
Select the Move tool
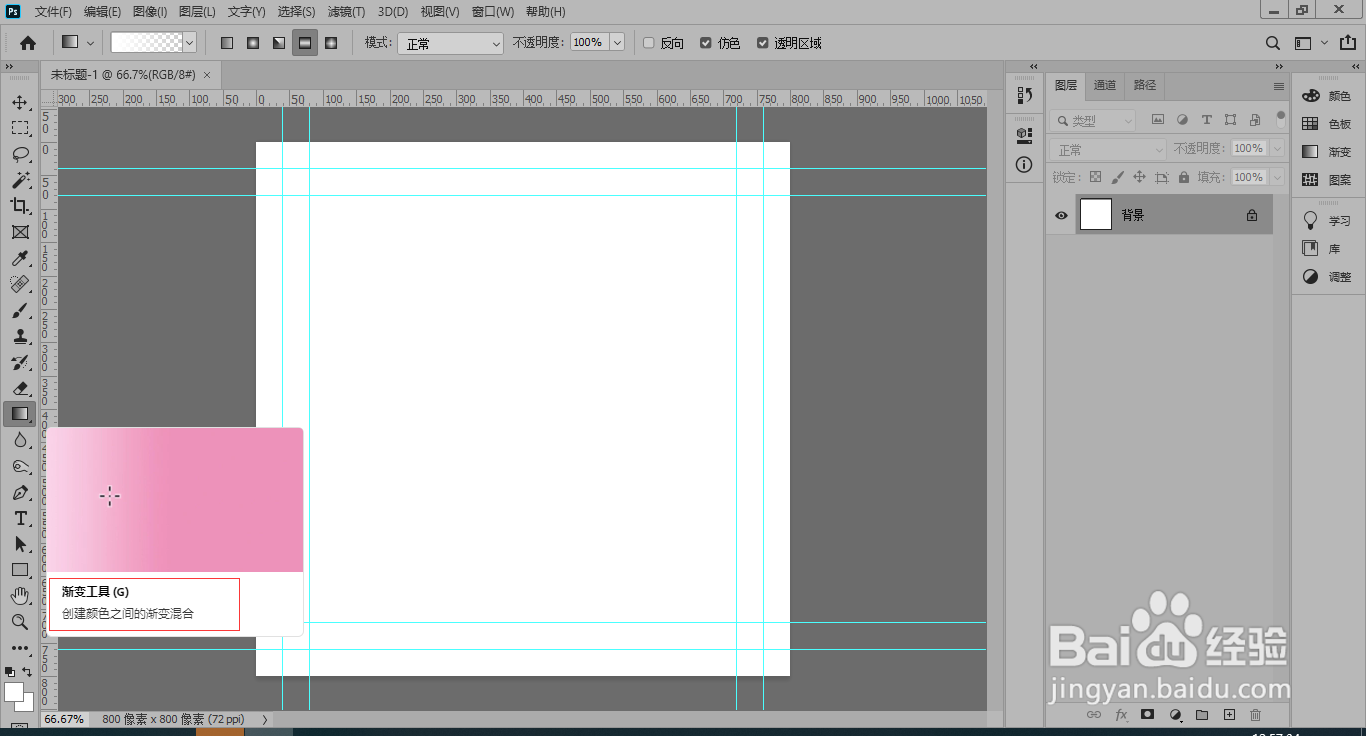coord(20,102)
